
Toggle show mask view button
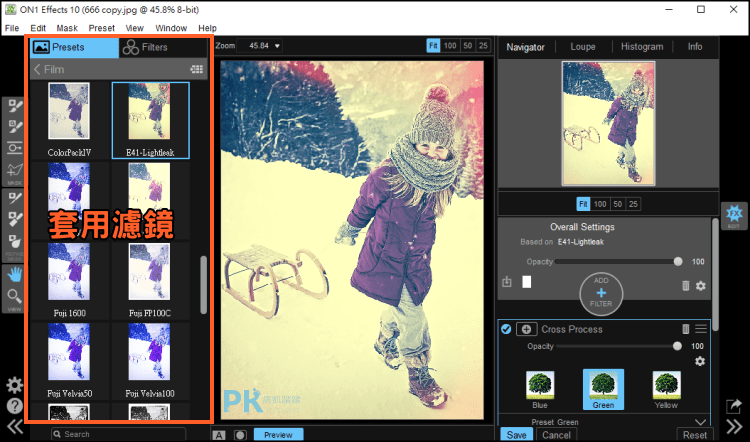click(240, 435)
